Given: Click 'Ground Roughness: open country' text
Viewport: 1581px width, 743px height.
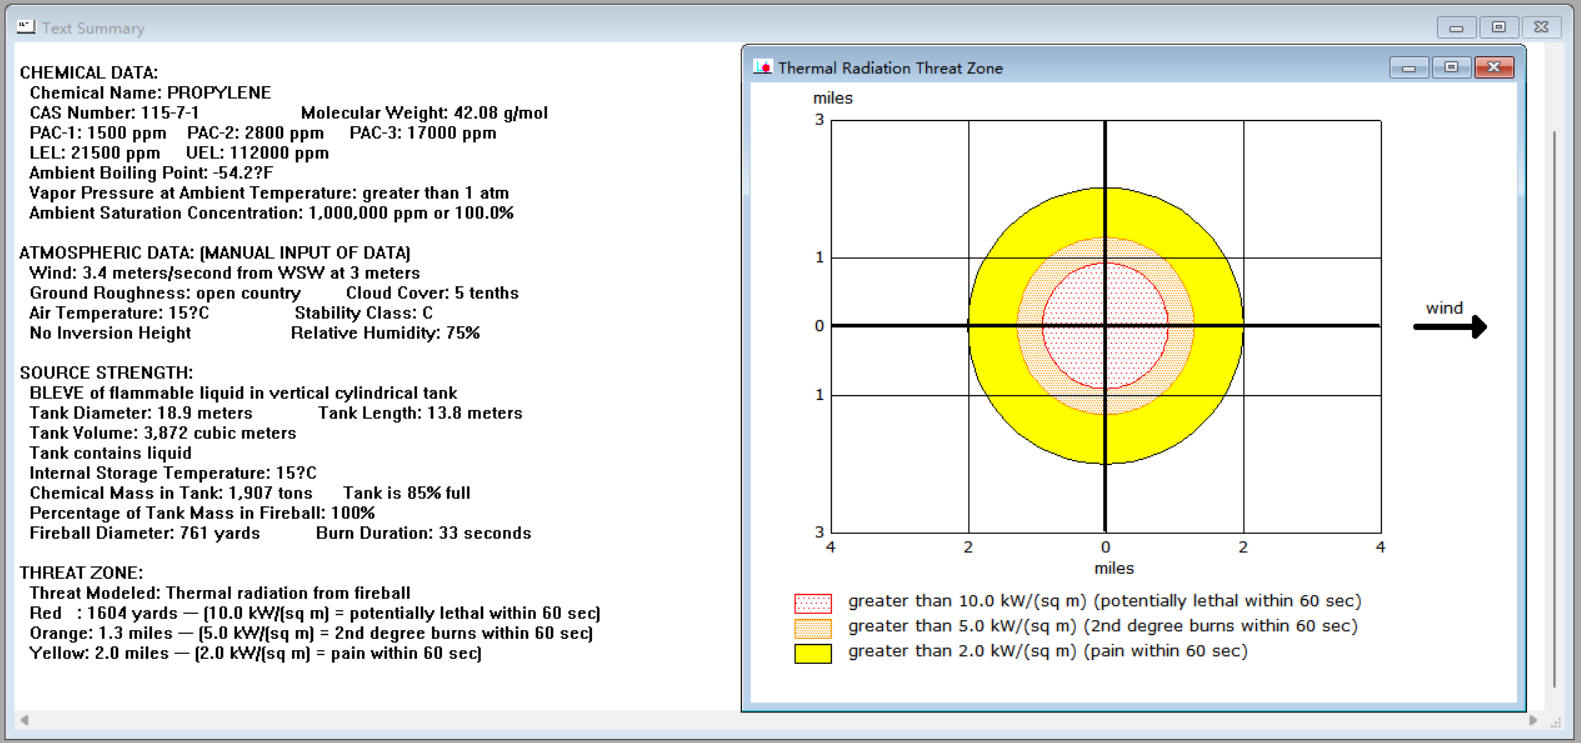Looking at the screenshot, I should 165,293.
